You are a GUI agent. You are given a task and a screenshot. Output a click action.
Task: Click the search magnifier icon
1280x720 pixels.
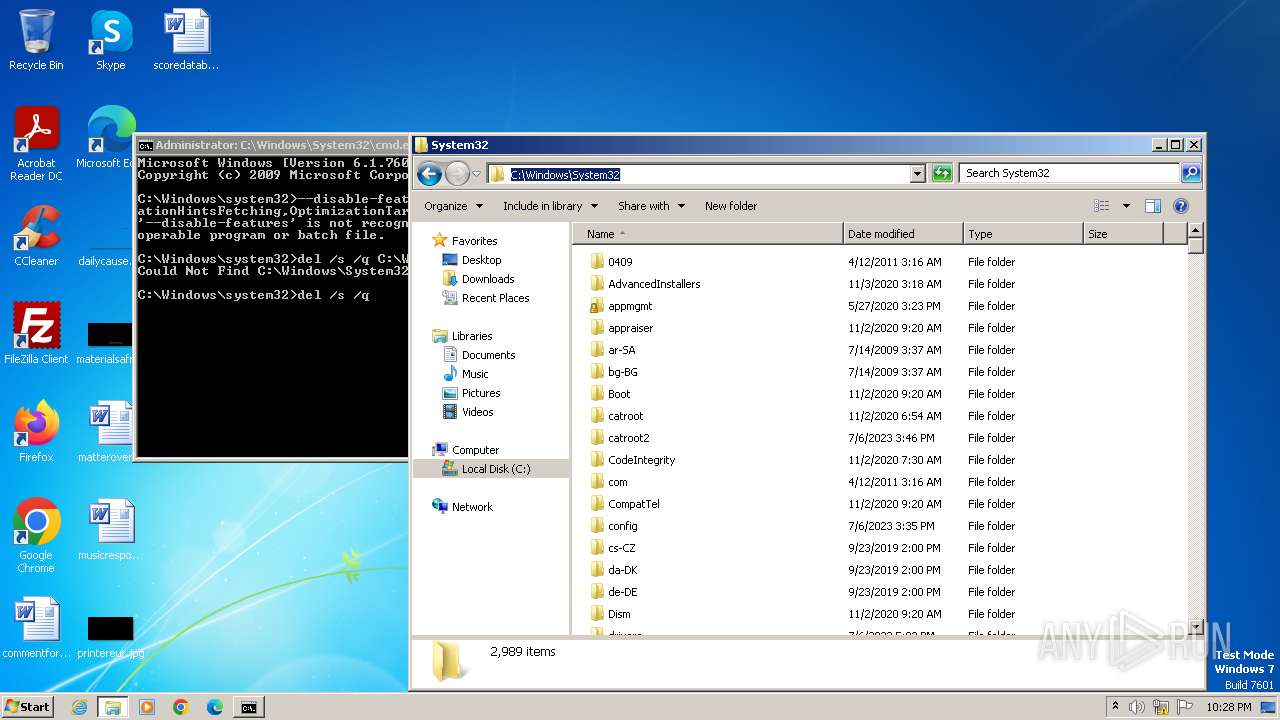coord(1190,173)
